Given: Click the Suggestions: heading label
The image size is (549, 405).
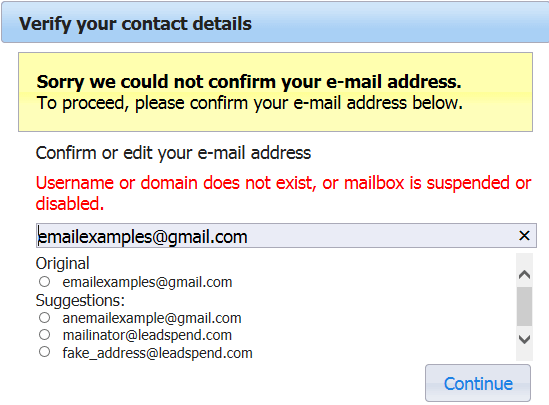Looking at the screenshot, I should (x=80, y=300).
